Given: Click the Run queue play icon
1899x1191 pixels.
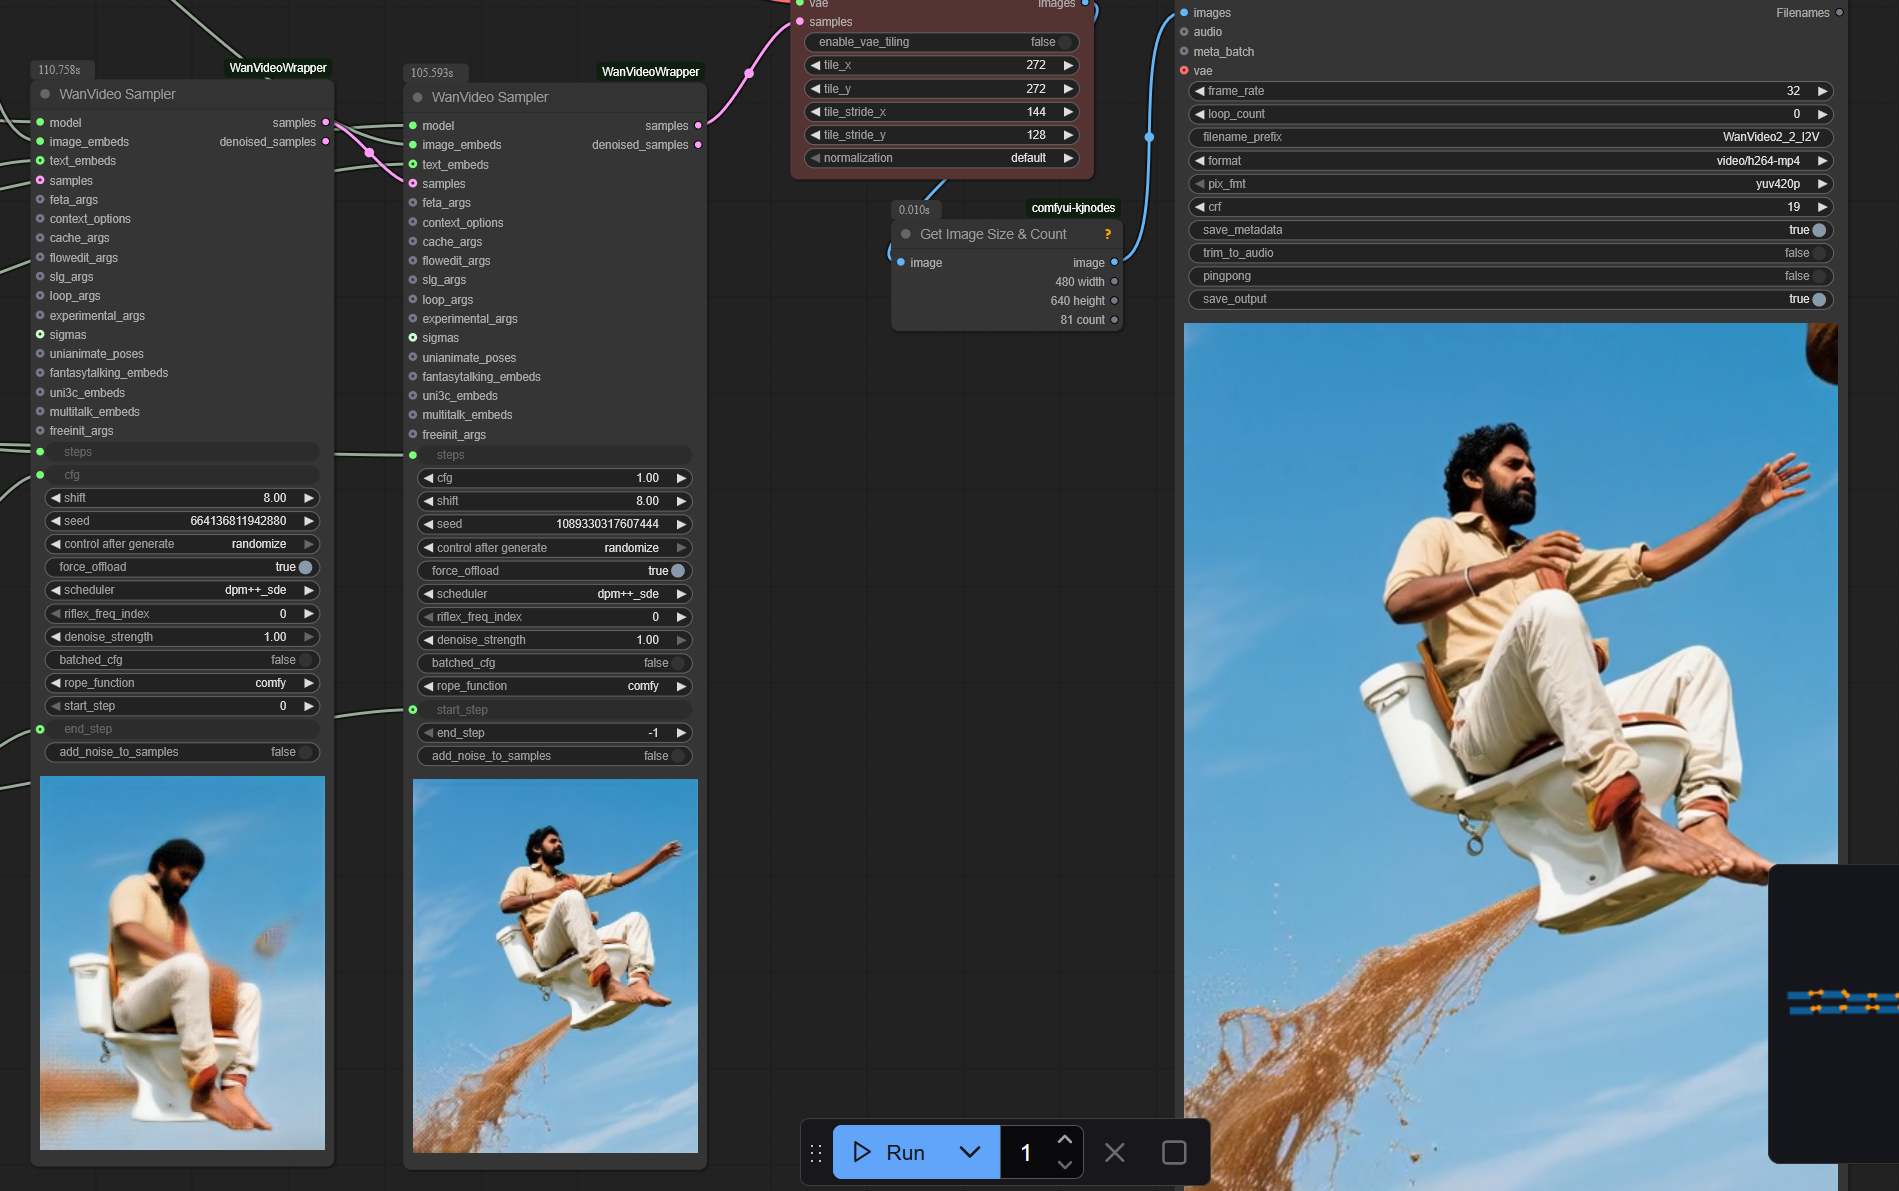Looking at the screenshot, I should [x=861, y=1152].
